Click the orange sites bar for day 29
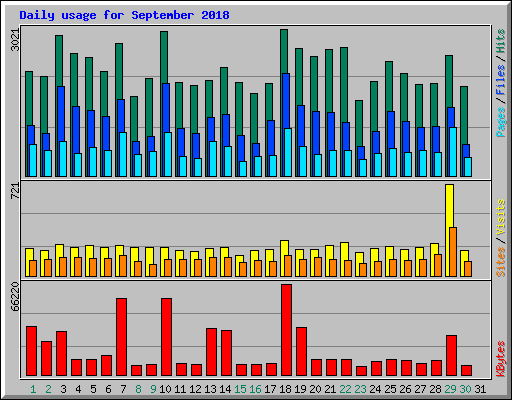The height and width of the screenshot is (400, 512). click(453, 252)
